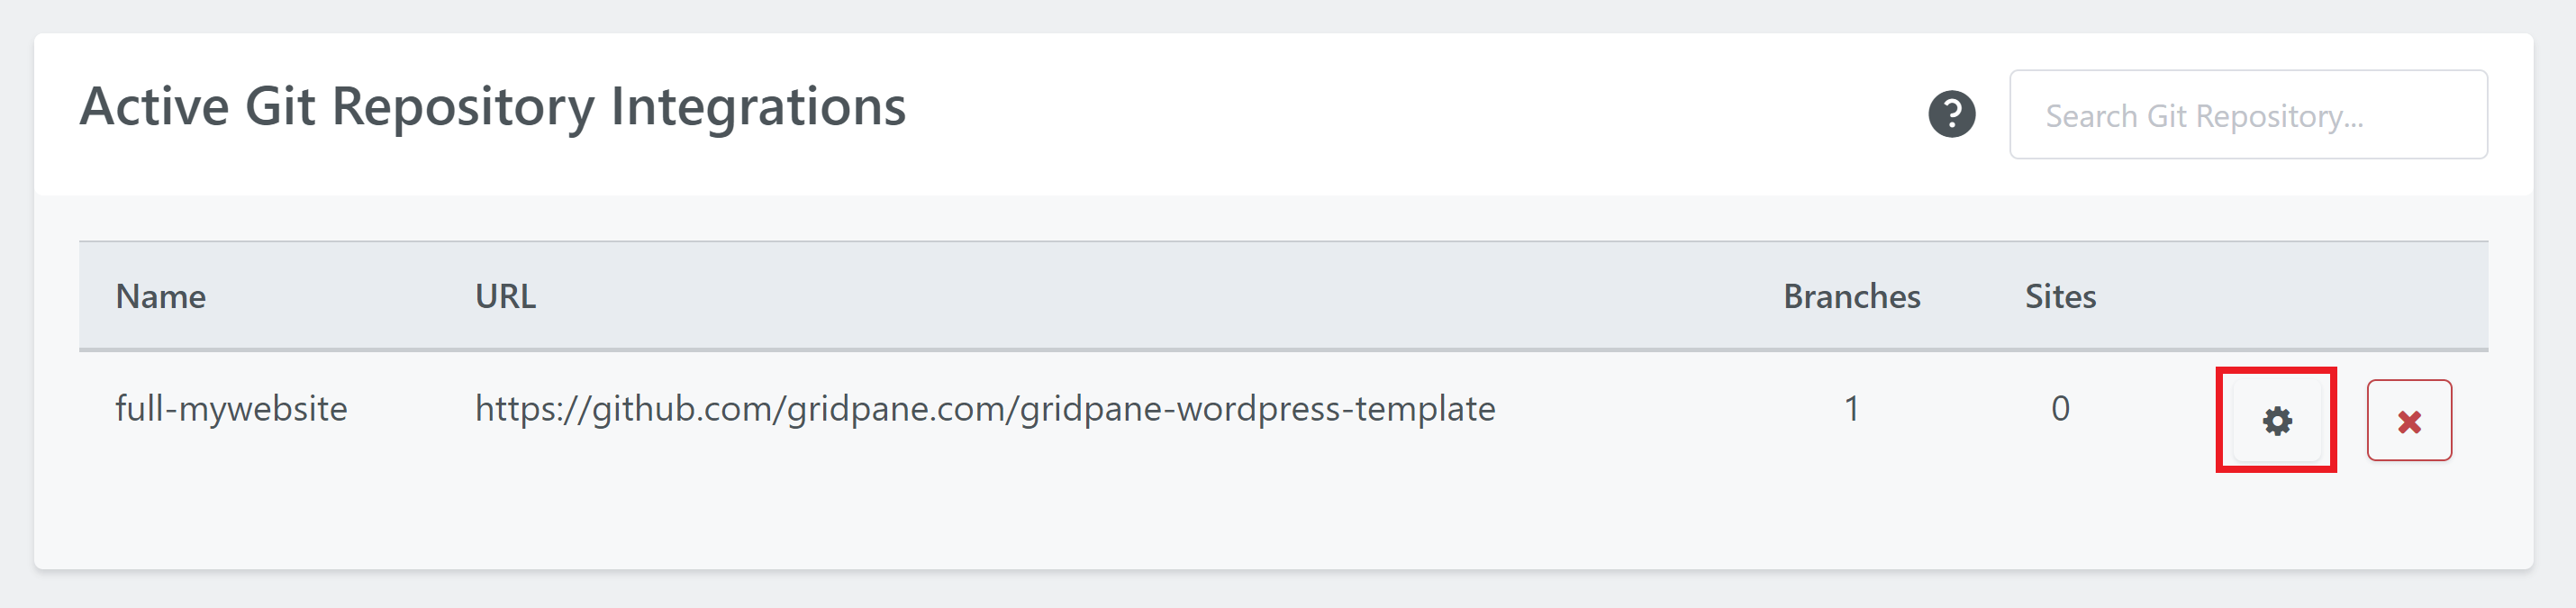Image resolution: width=2576 pixels, height=608 pixels.
Task: Click the word Integrations in the title
Action: pyautogui.click(x=758, y=107)
